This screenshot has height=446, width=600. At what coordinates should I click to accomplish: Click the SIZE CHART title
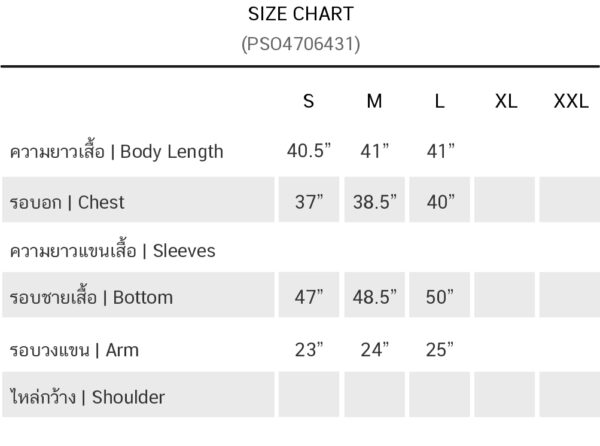pos(301,14)
